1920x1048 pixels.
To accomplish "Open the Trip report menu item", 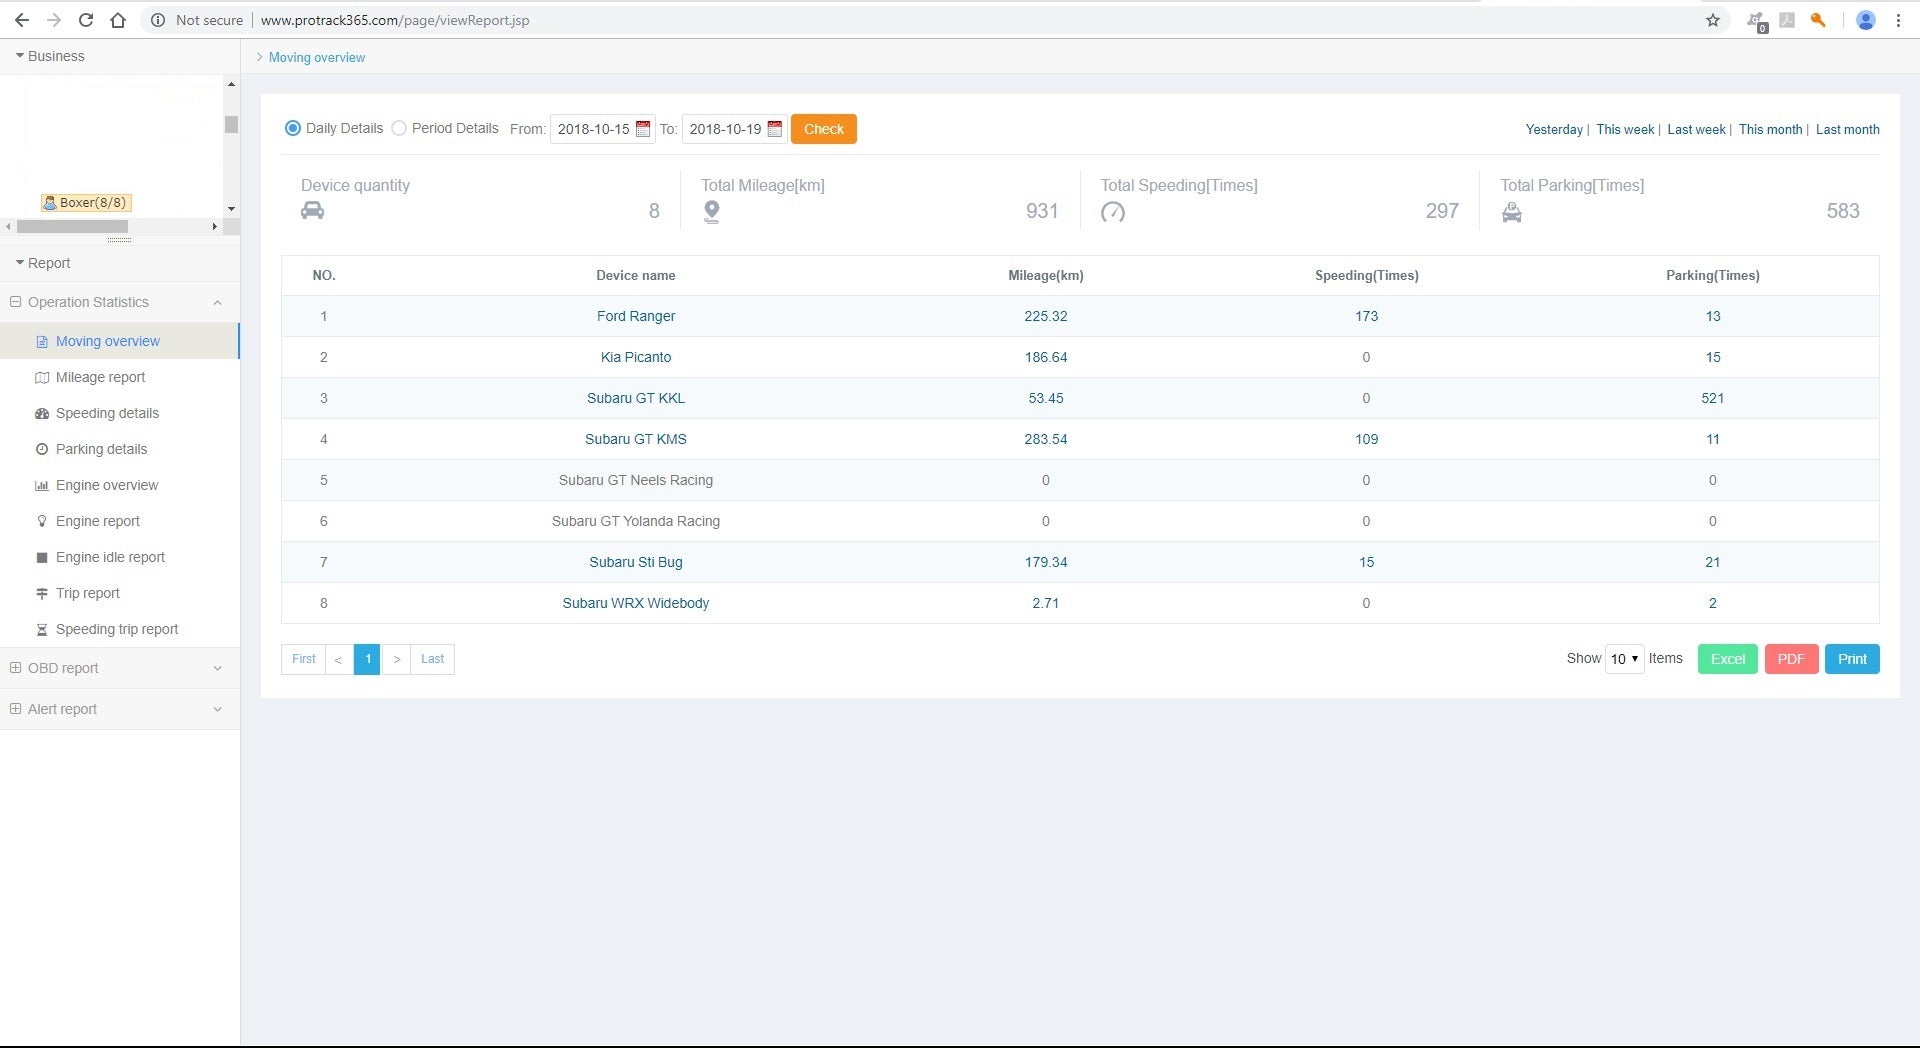I will (88, 593).
